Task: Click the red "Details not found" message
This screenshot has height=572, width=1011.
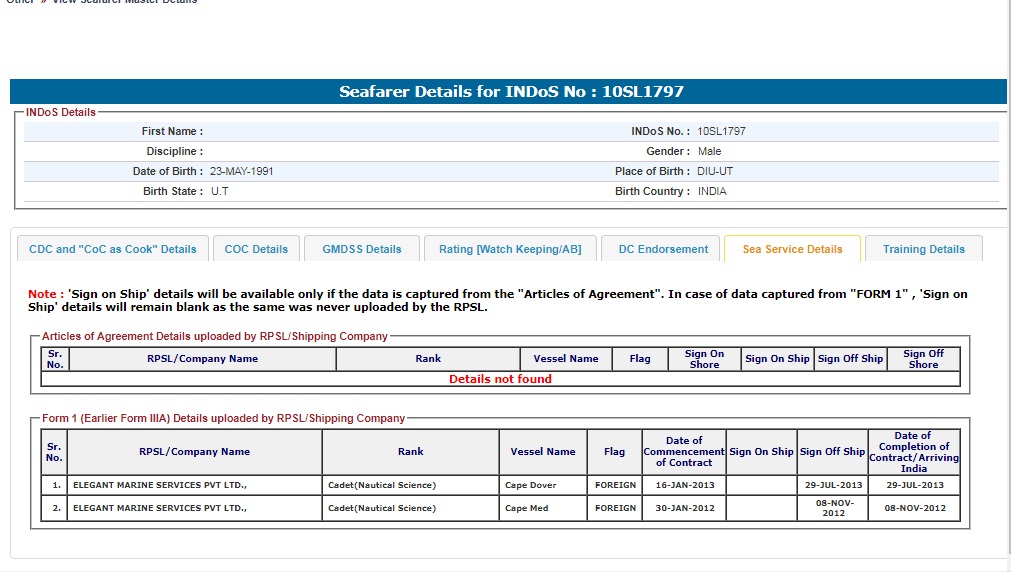Action: tap(500, 379)
